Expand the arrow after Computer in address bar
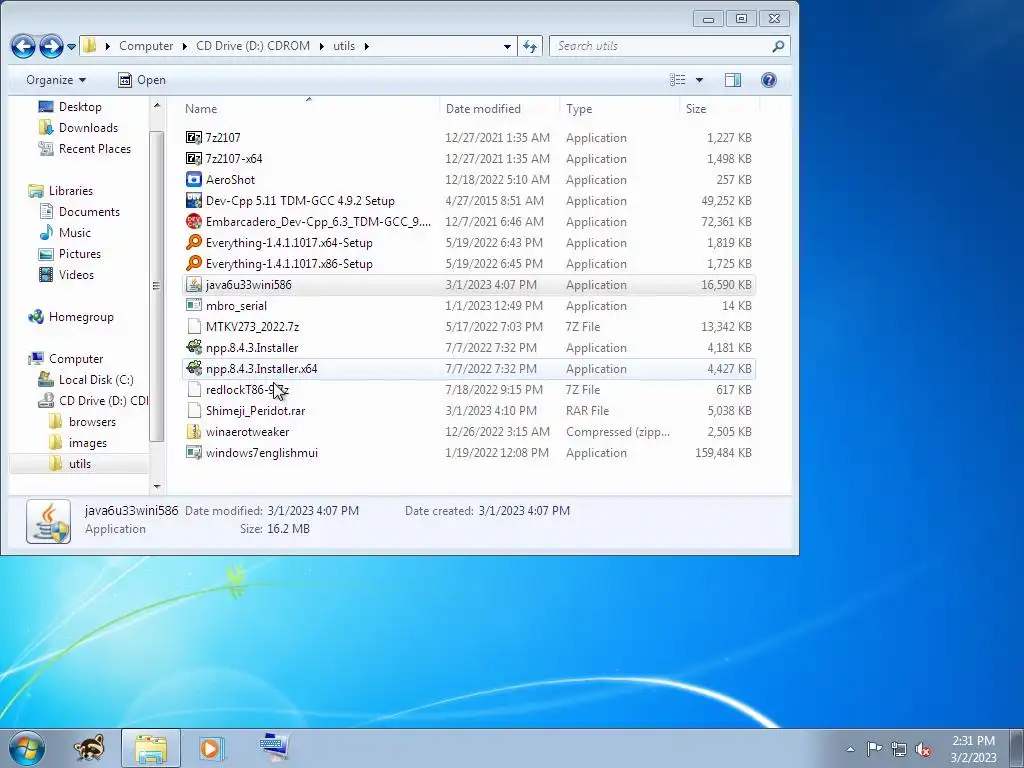1024x768 pixels. (185, 46)
